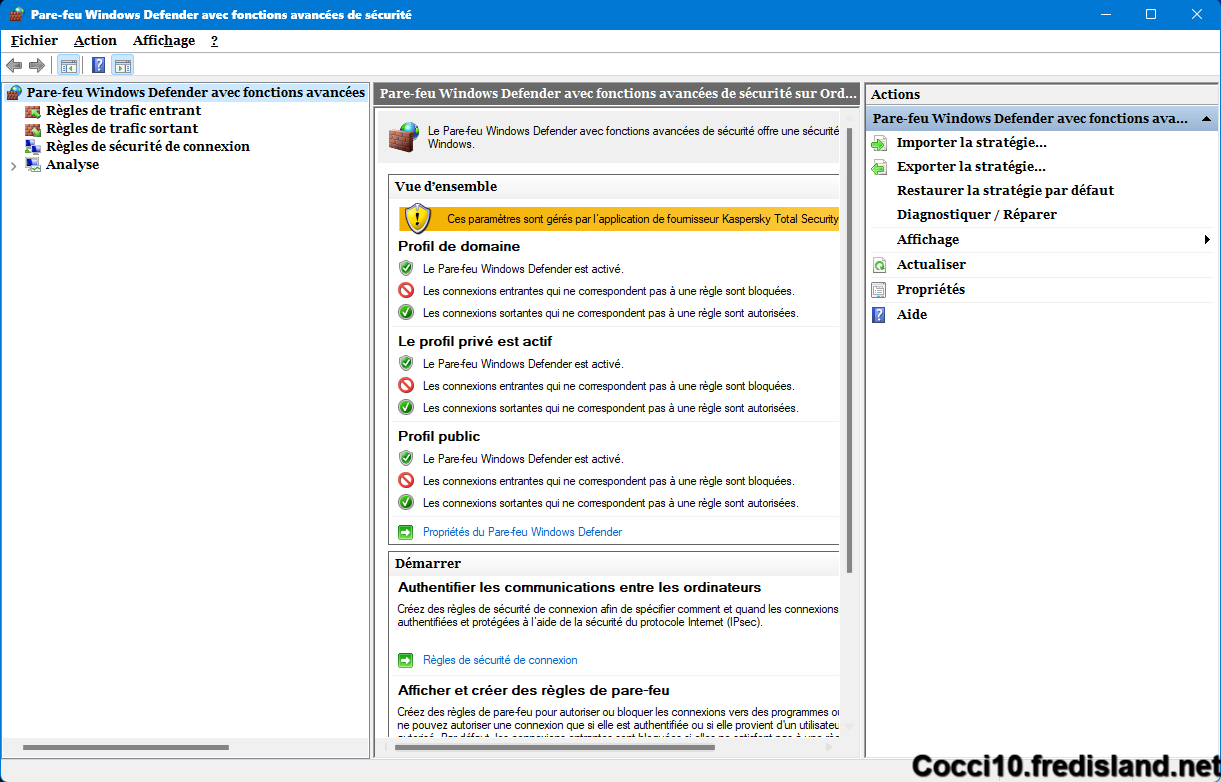Screen dimensions: 1221x782
Task: Click the Profil de domaine heading
Action: pyautogui.click(x=459, y=246)
